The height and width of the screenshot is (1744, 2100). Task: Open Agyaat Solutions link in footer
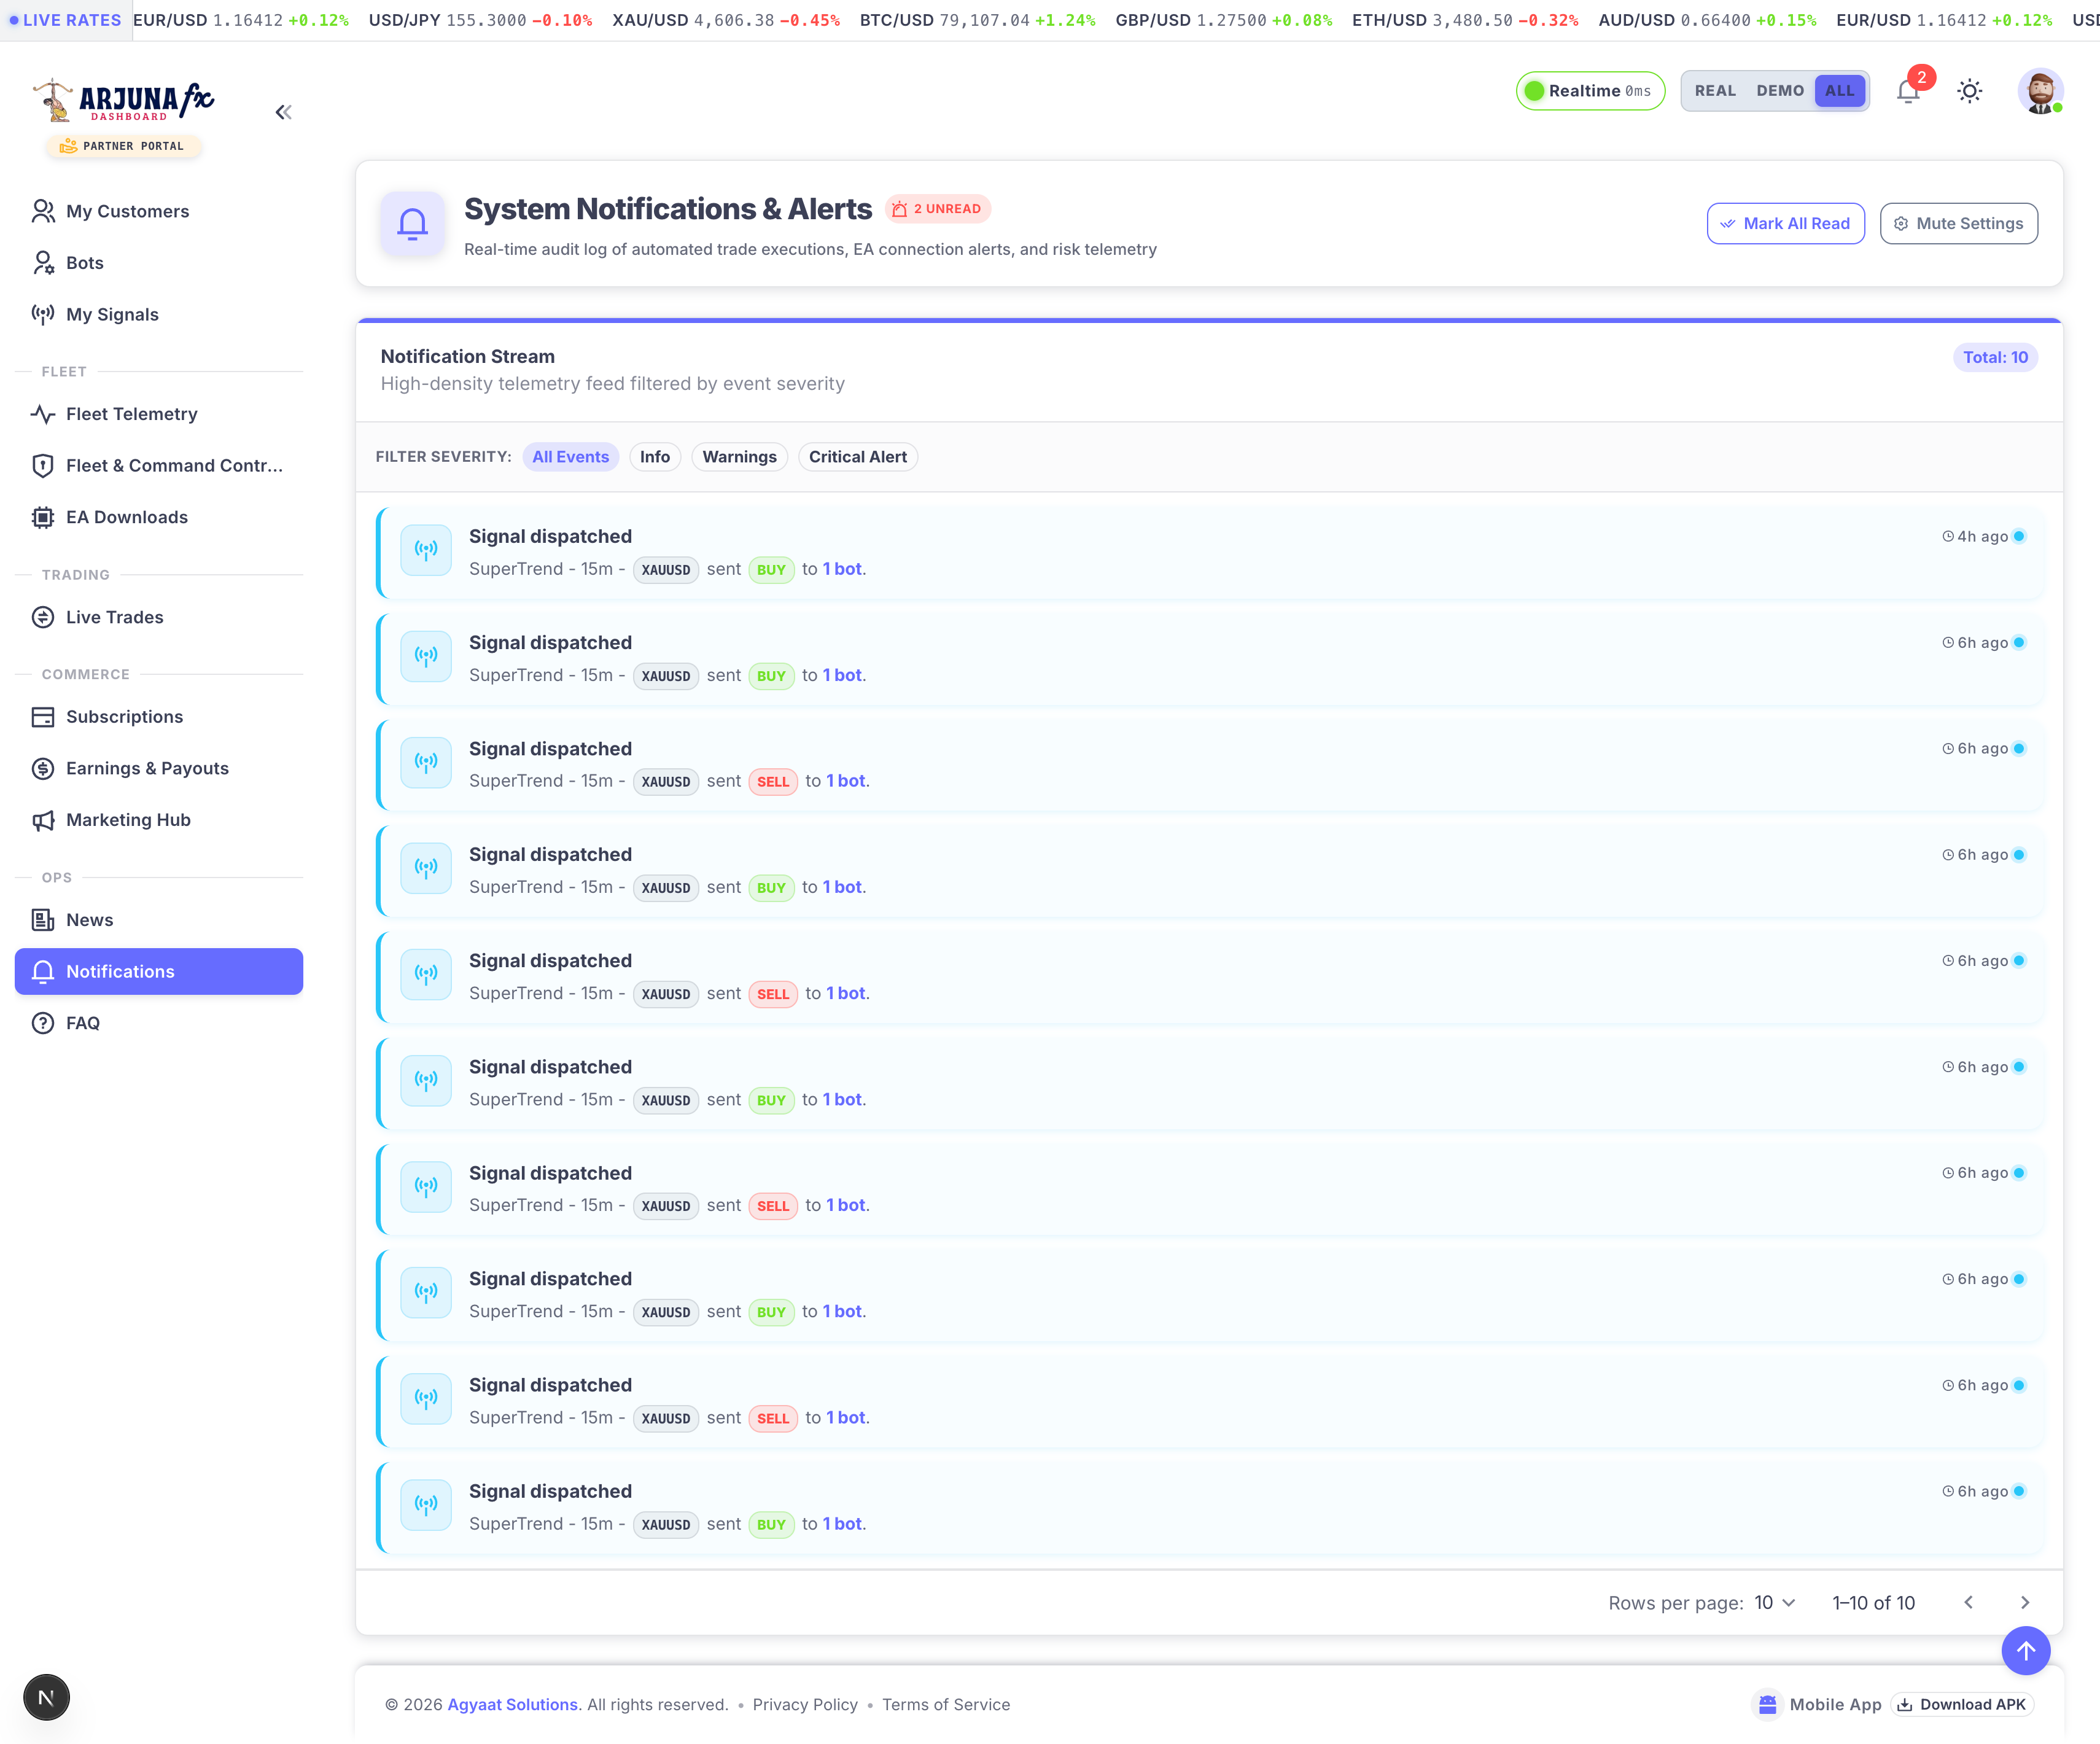coord(512,1704)
